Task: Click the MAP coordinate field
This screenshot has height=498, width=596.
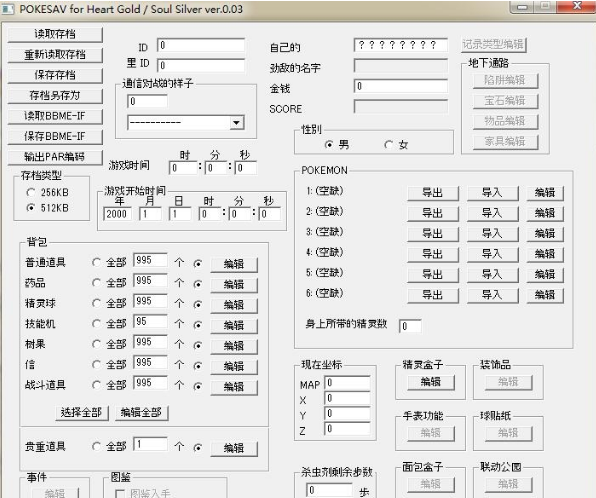Action: point(347,383)
